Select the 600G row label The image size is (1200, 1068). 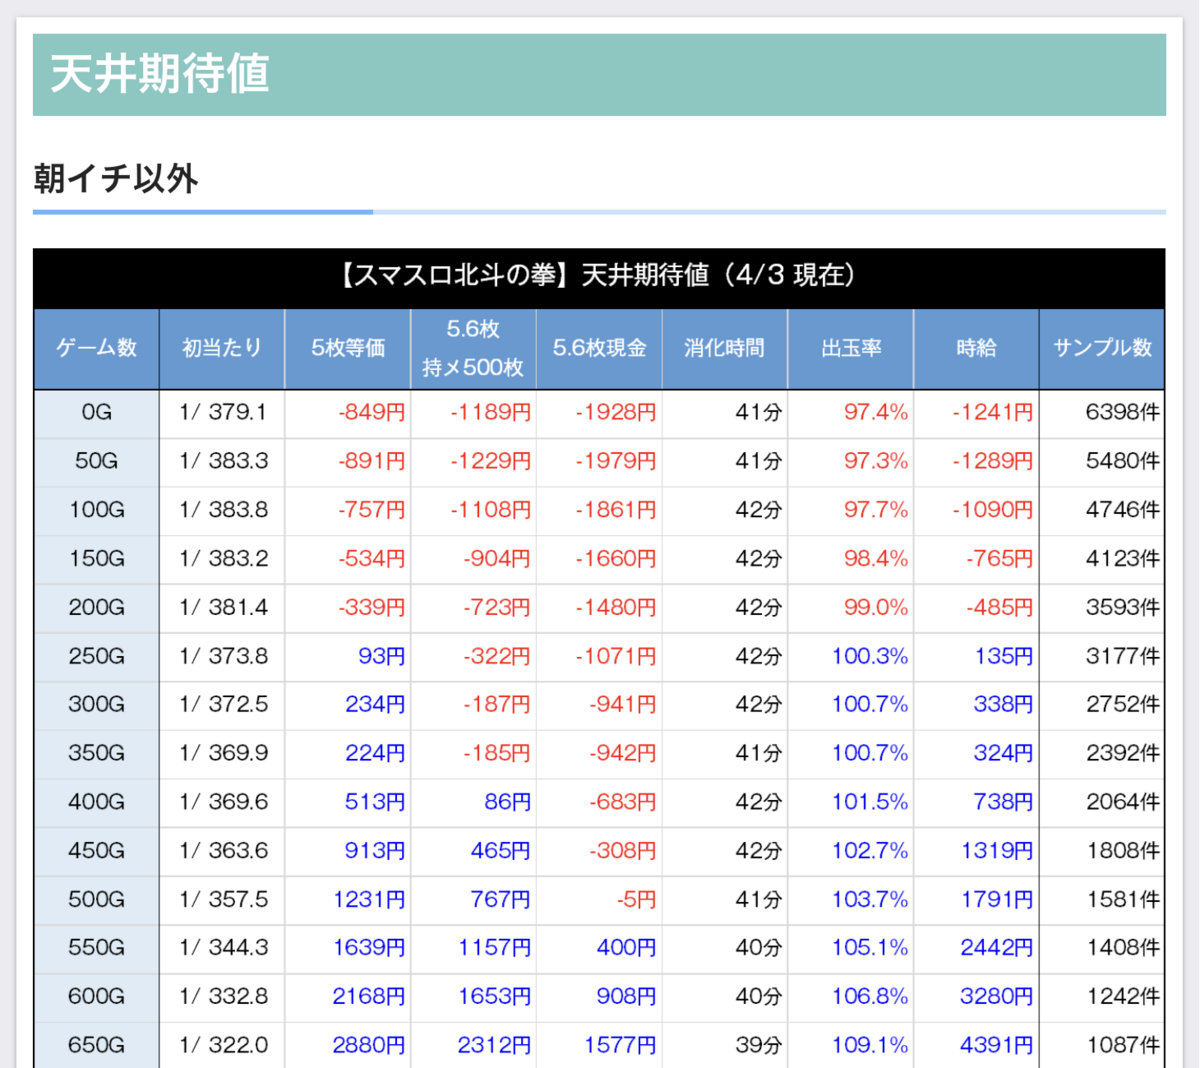point(97,997)
